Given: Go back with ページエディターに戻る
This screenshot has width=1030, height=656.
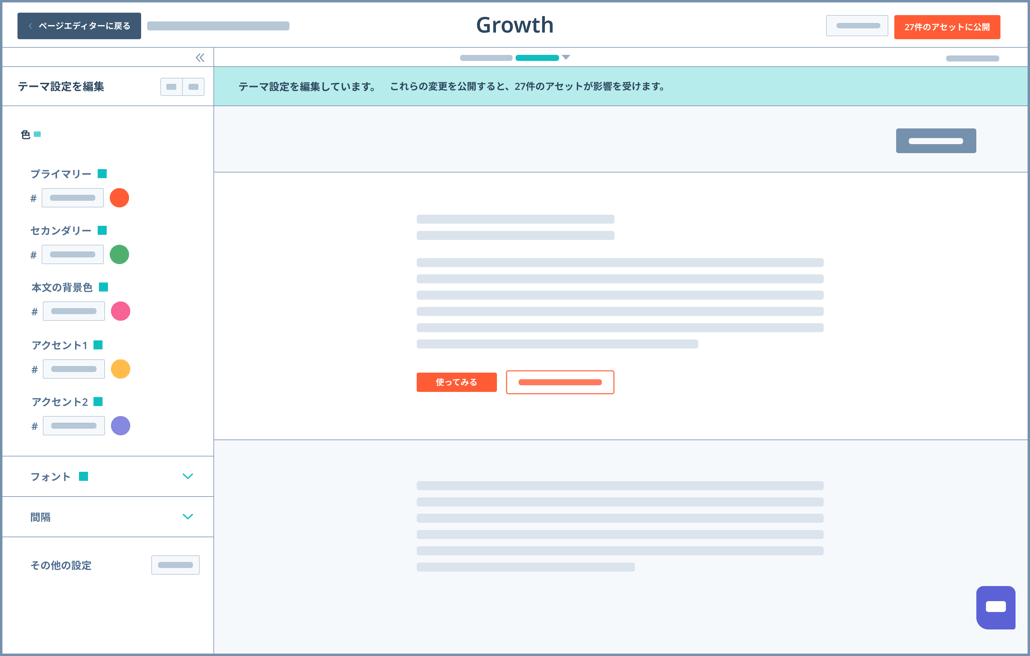Looking at the screenshot, I should 78,26.
